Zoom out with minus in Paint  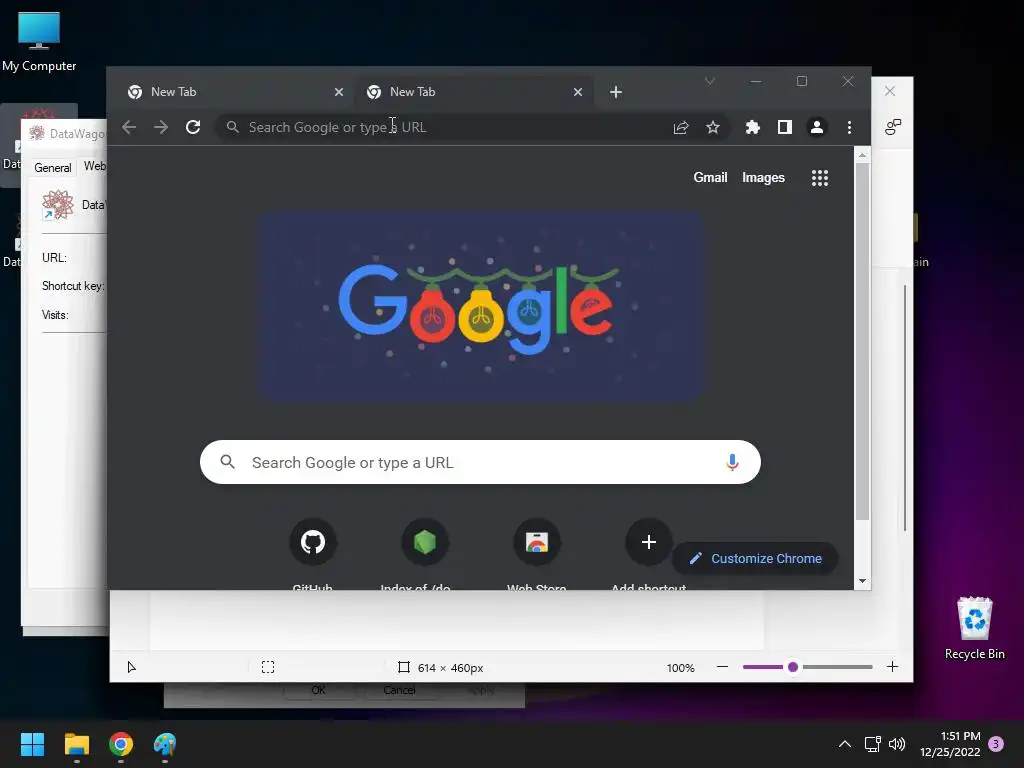(722, 667)
